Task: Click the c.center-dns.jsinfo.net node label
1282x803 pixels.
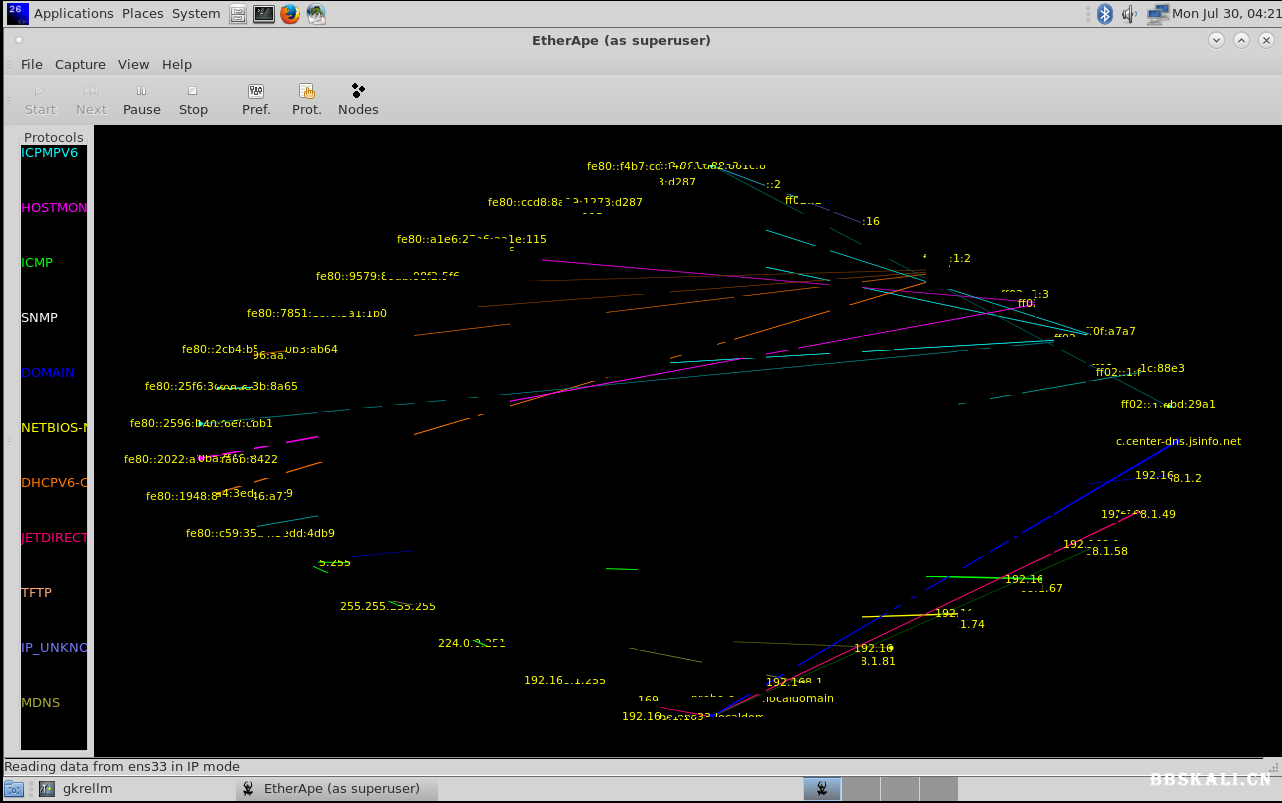Action: point(1178,441)
